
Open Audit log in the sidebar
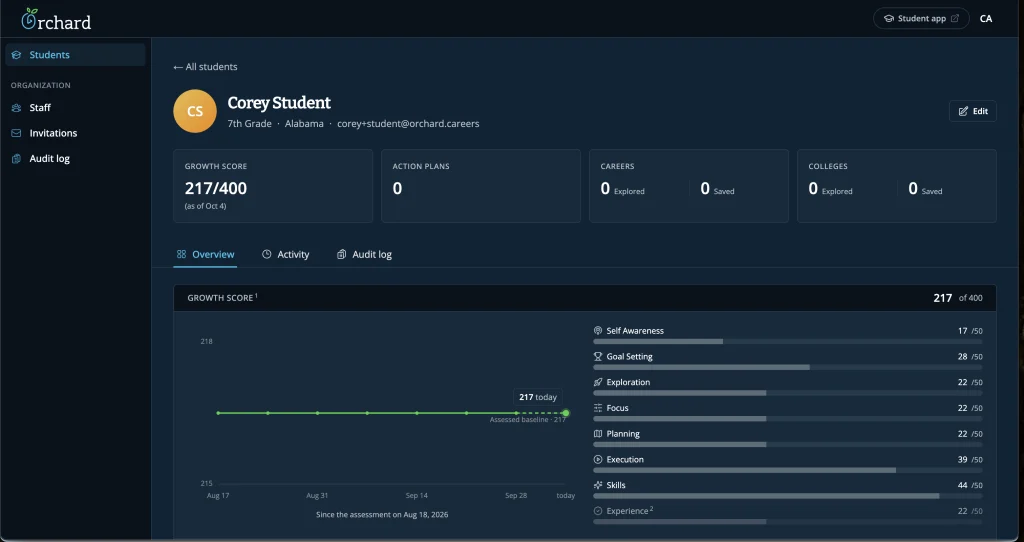point(75,159)
